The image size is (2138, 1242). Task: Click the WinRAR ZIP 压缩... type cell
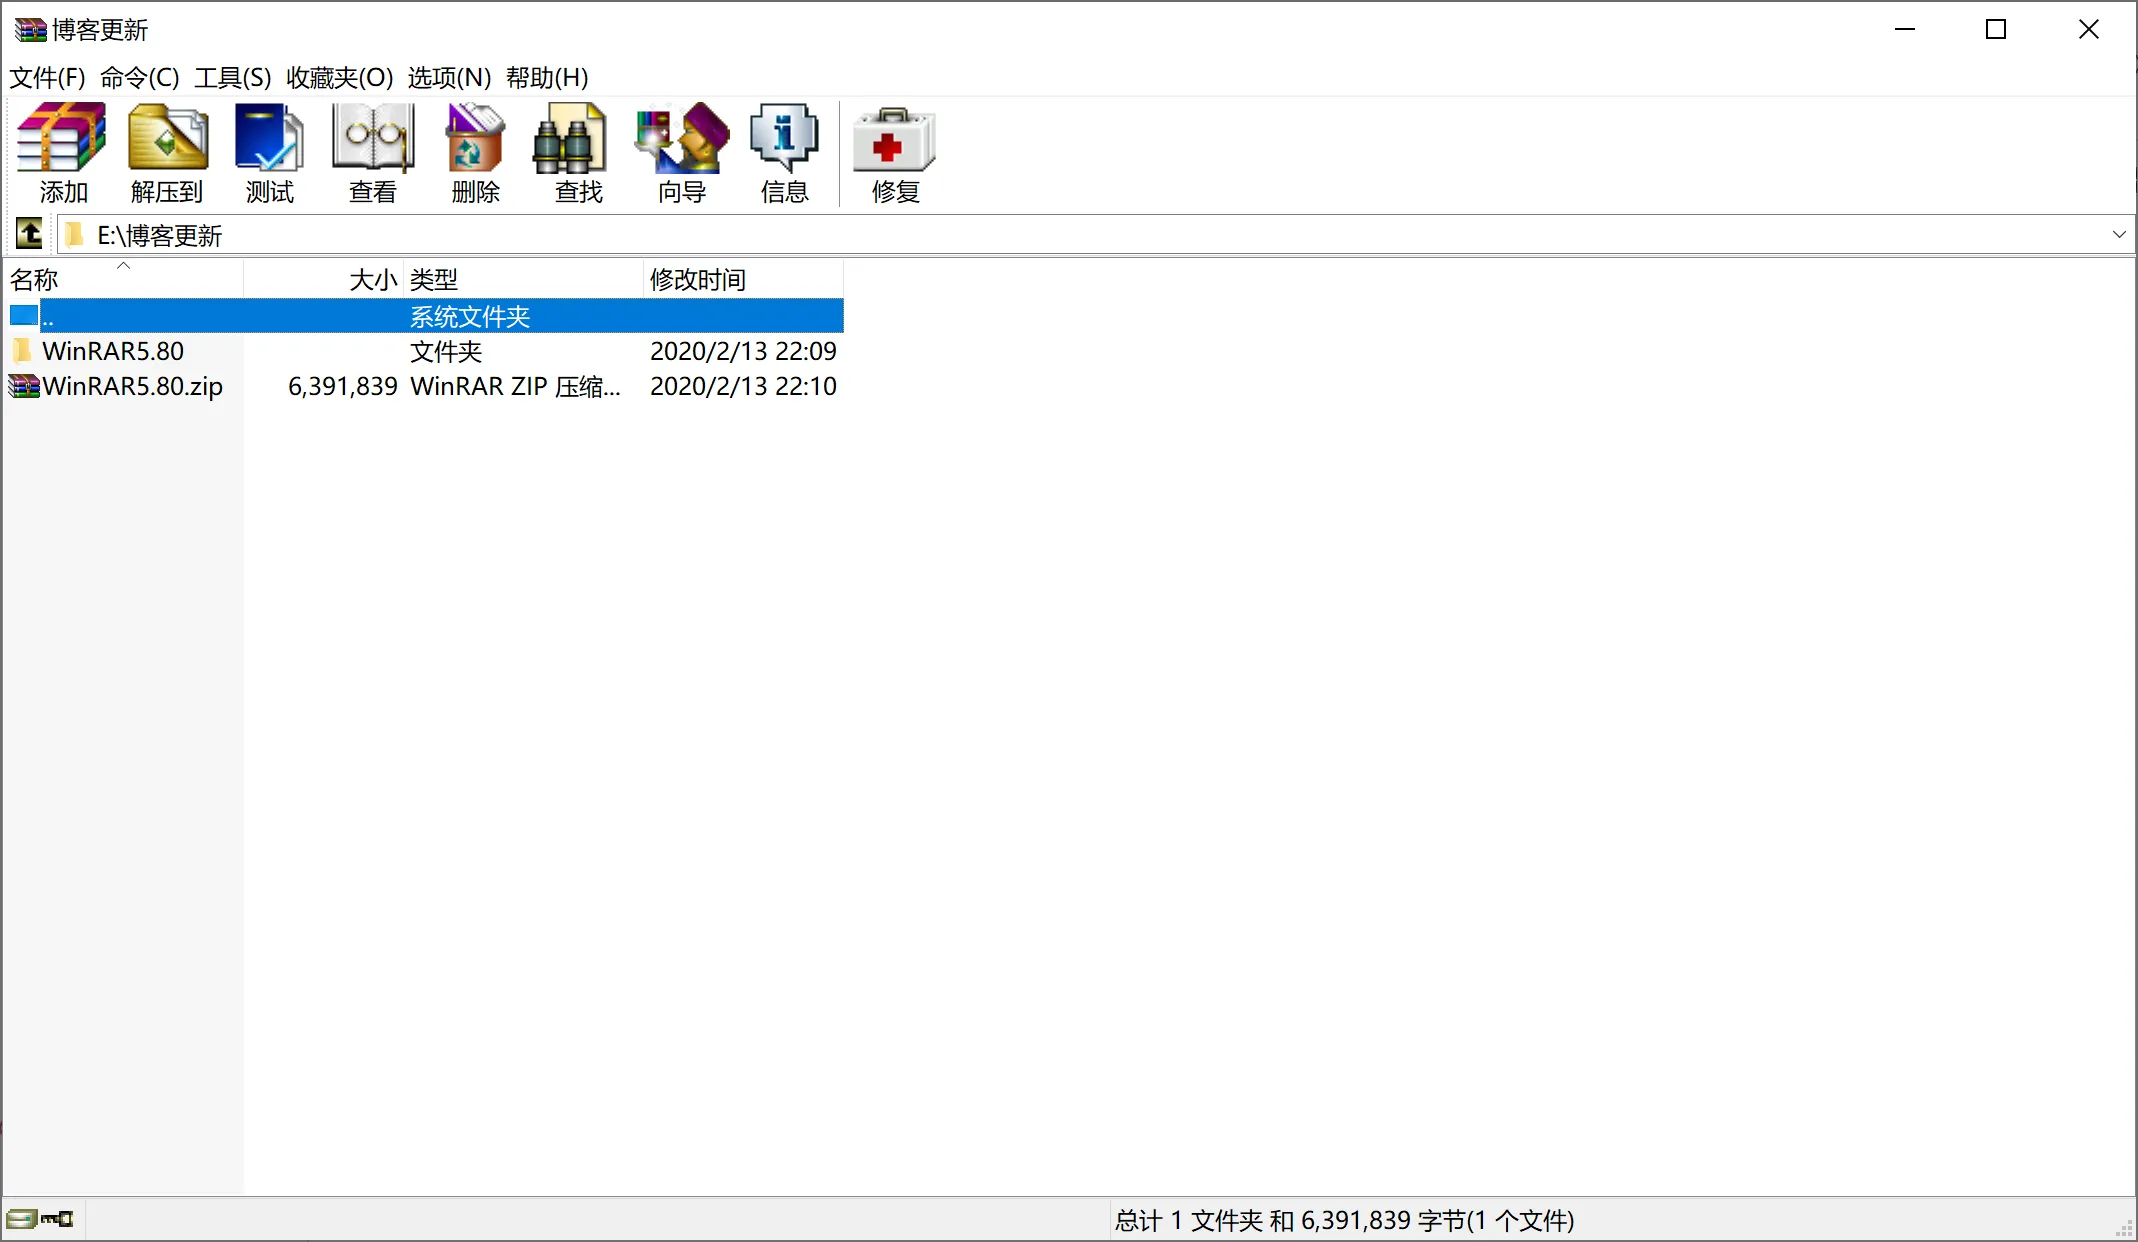[515, 386]
